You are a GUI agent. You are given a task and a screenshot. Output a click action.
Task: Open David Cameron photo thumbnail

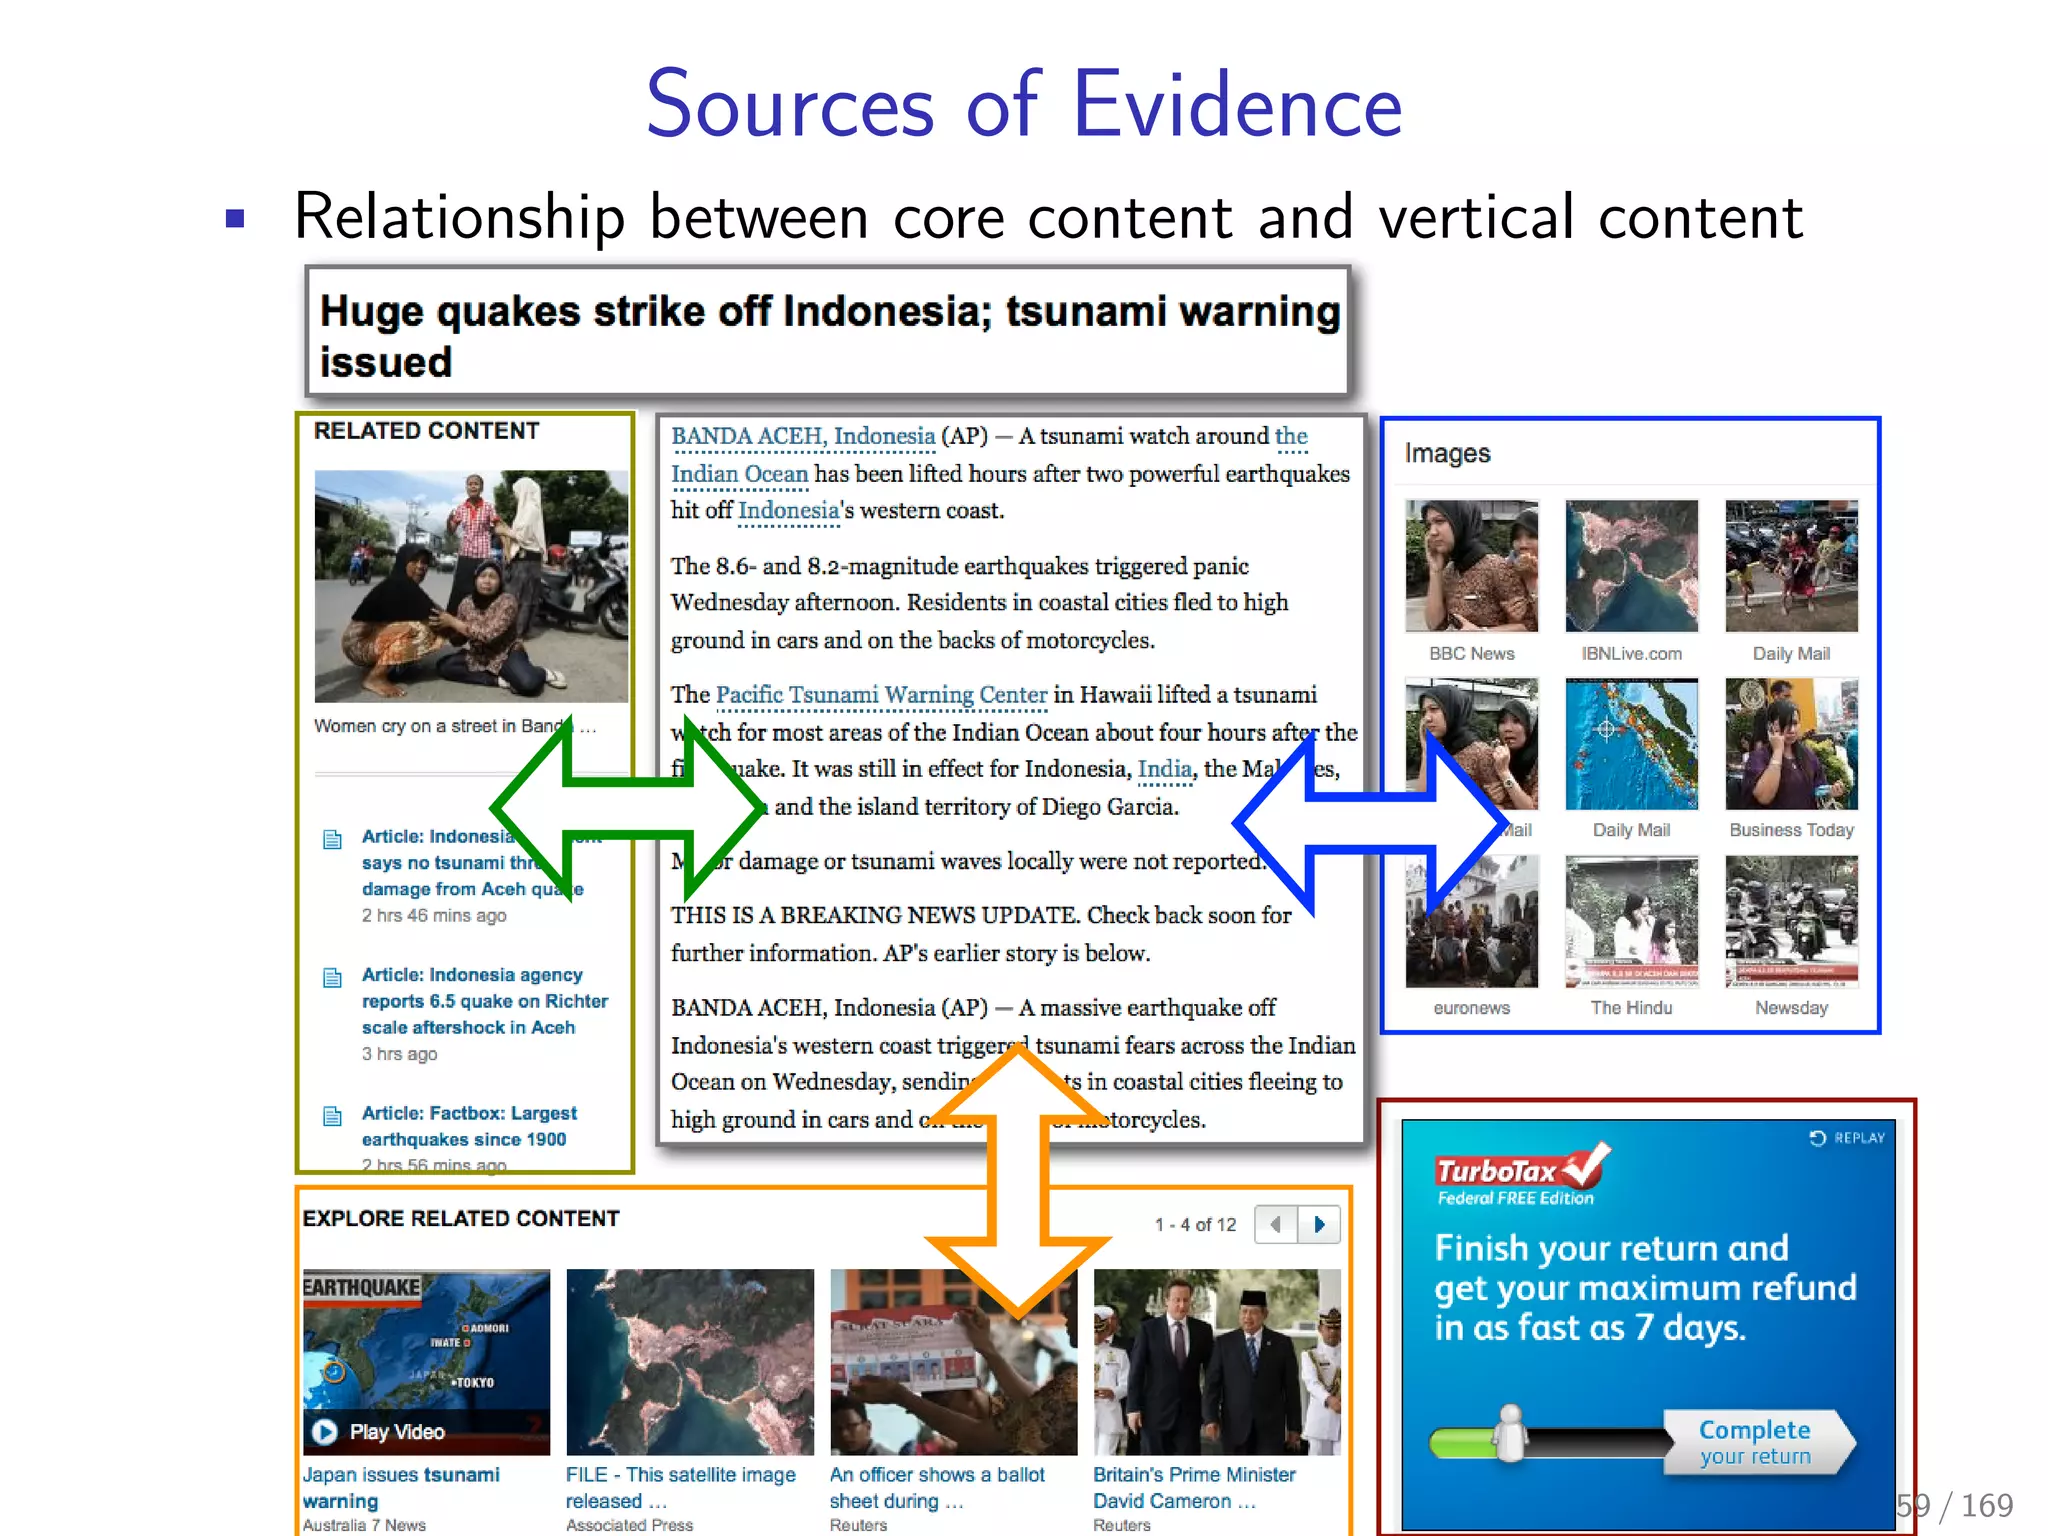pos(1217,1362)
